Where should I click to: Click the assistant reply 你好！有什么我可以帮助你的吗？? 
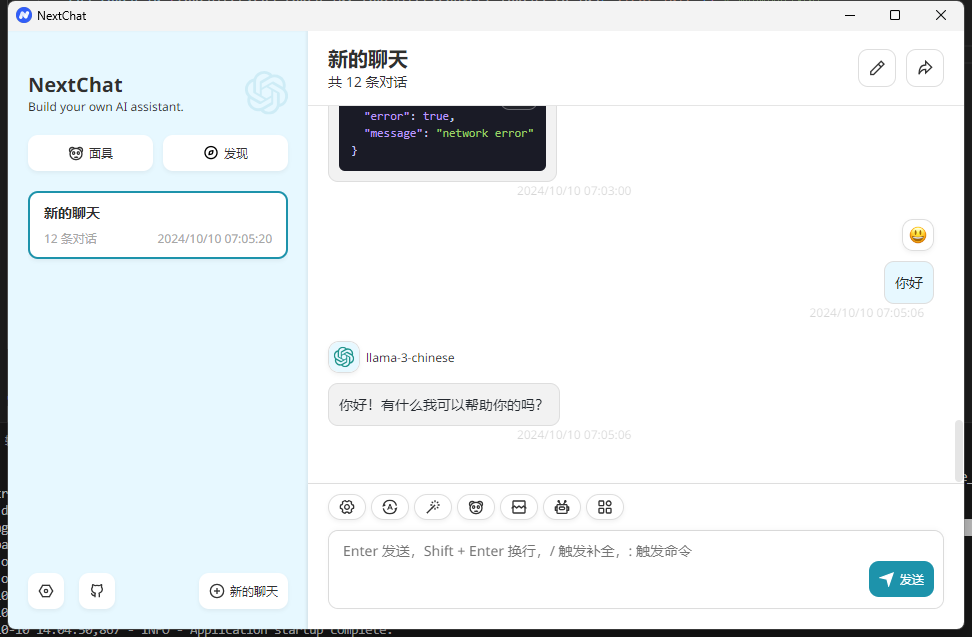click(x=444, y=405)
